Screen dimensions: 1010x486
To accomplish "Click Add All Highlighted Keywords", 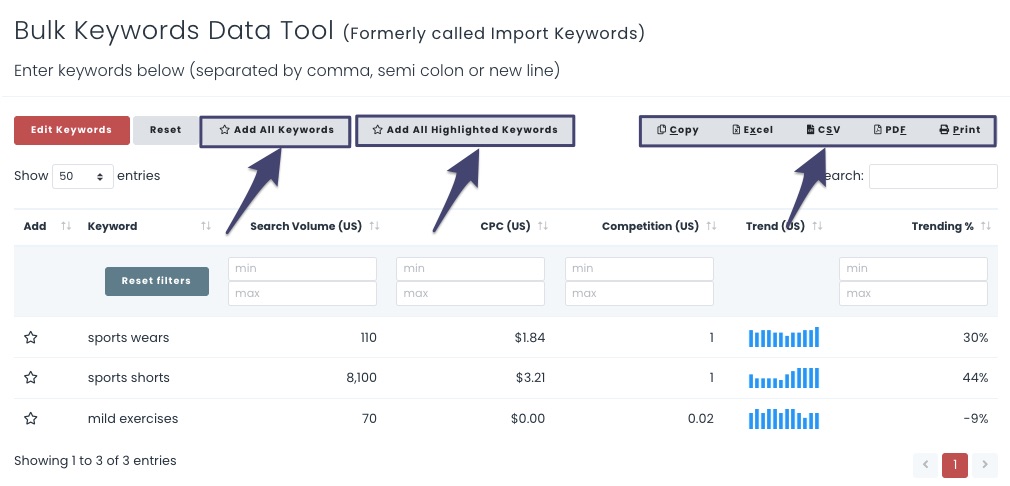I will tap(465, 130).
